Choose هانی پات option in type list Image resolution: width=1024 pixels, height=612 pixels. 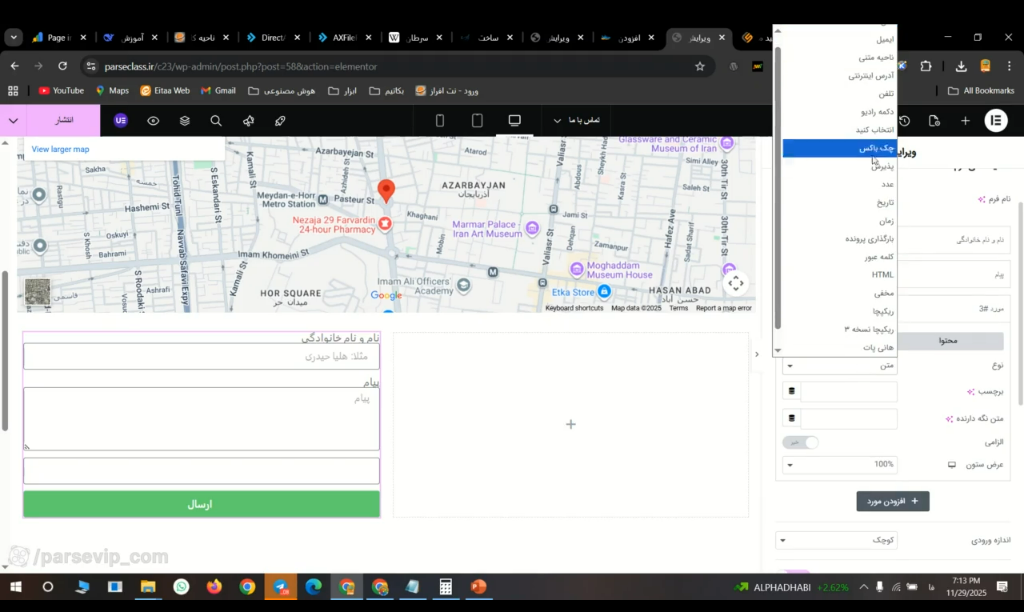click(x=840, y=347)
